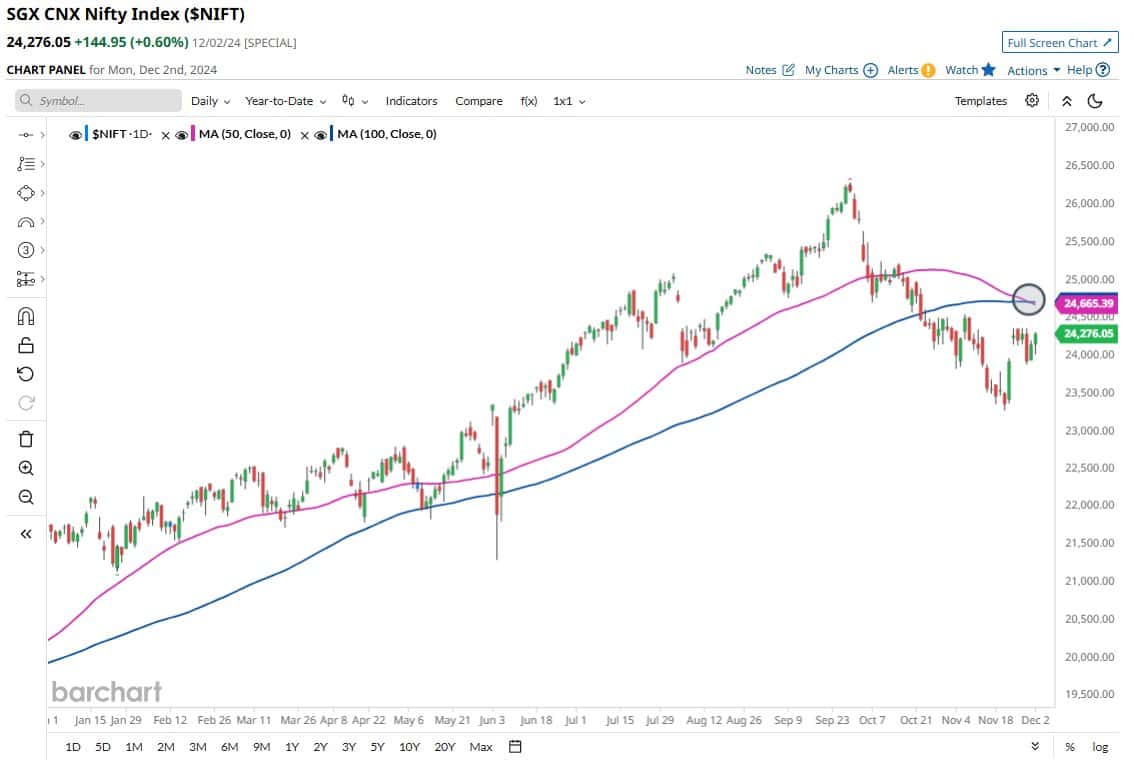
Task: Open the Compare menu
Action: click(x=479, y=101)
